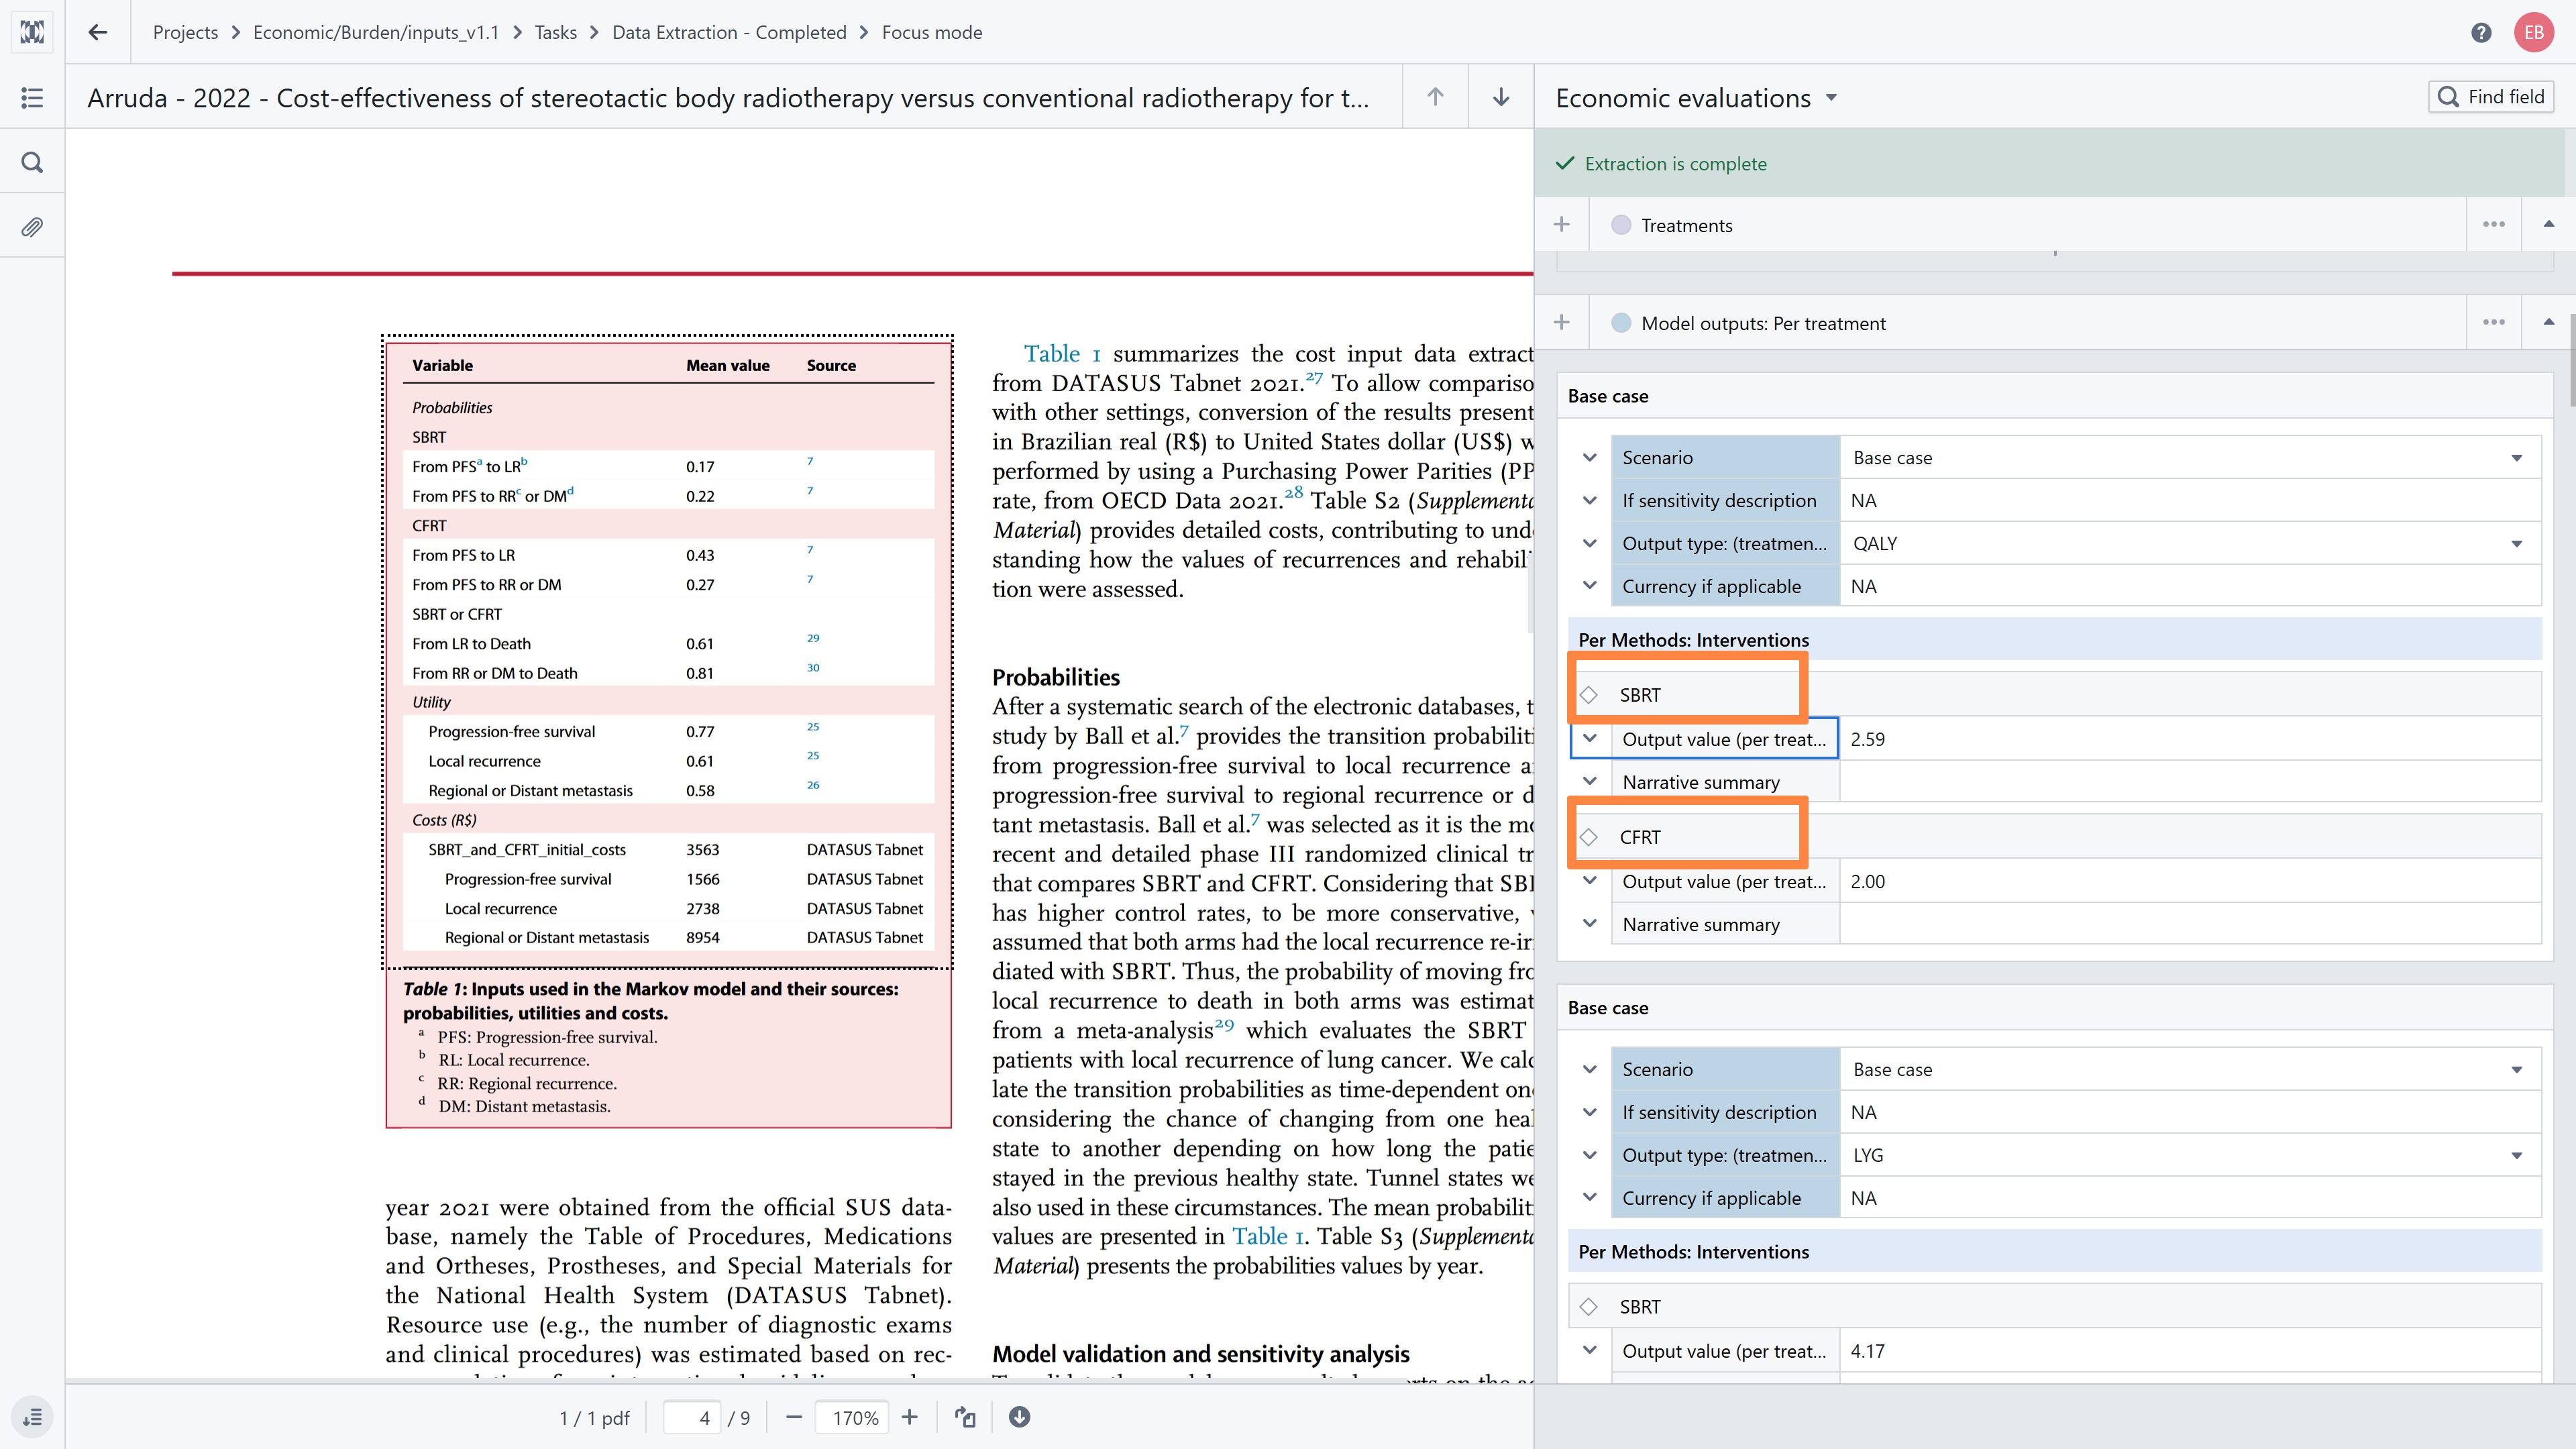Go to next document with down arrow
The width and height of the screenshot is (2576, 1449).
click(1501, 97)
